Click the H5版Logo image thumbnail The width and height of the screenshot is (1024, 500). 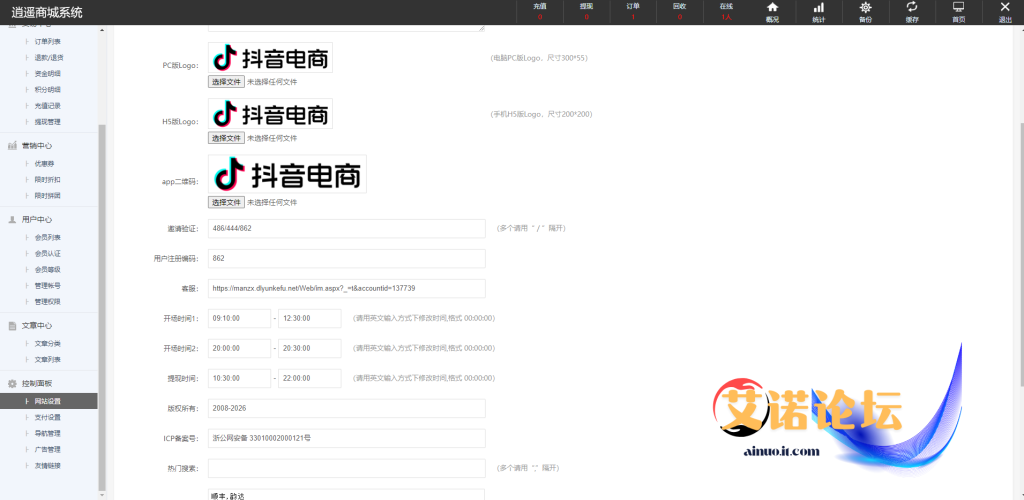270,114
